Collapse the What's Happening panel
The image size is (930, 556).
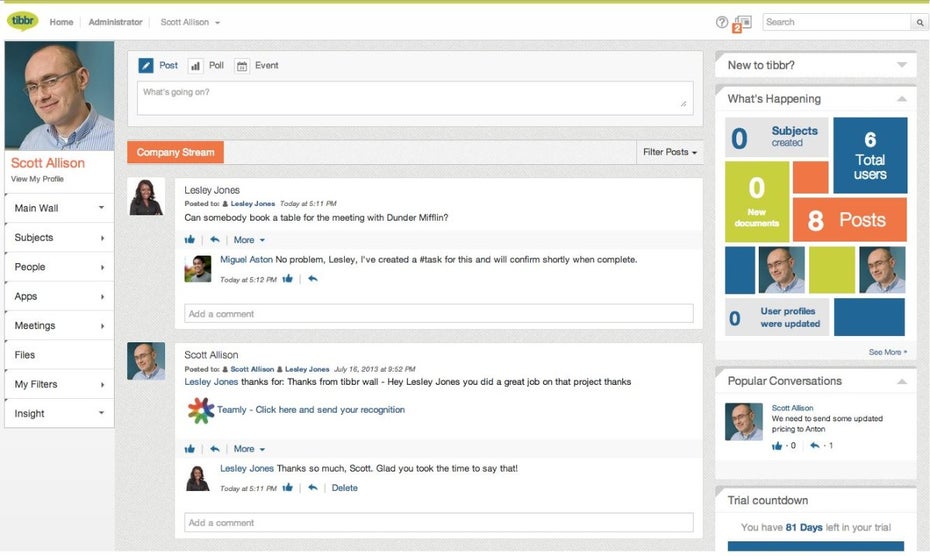pyautogui.click(x=902, y=99)
